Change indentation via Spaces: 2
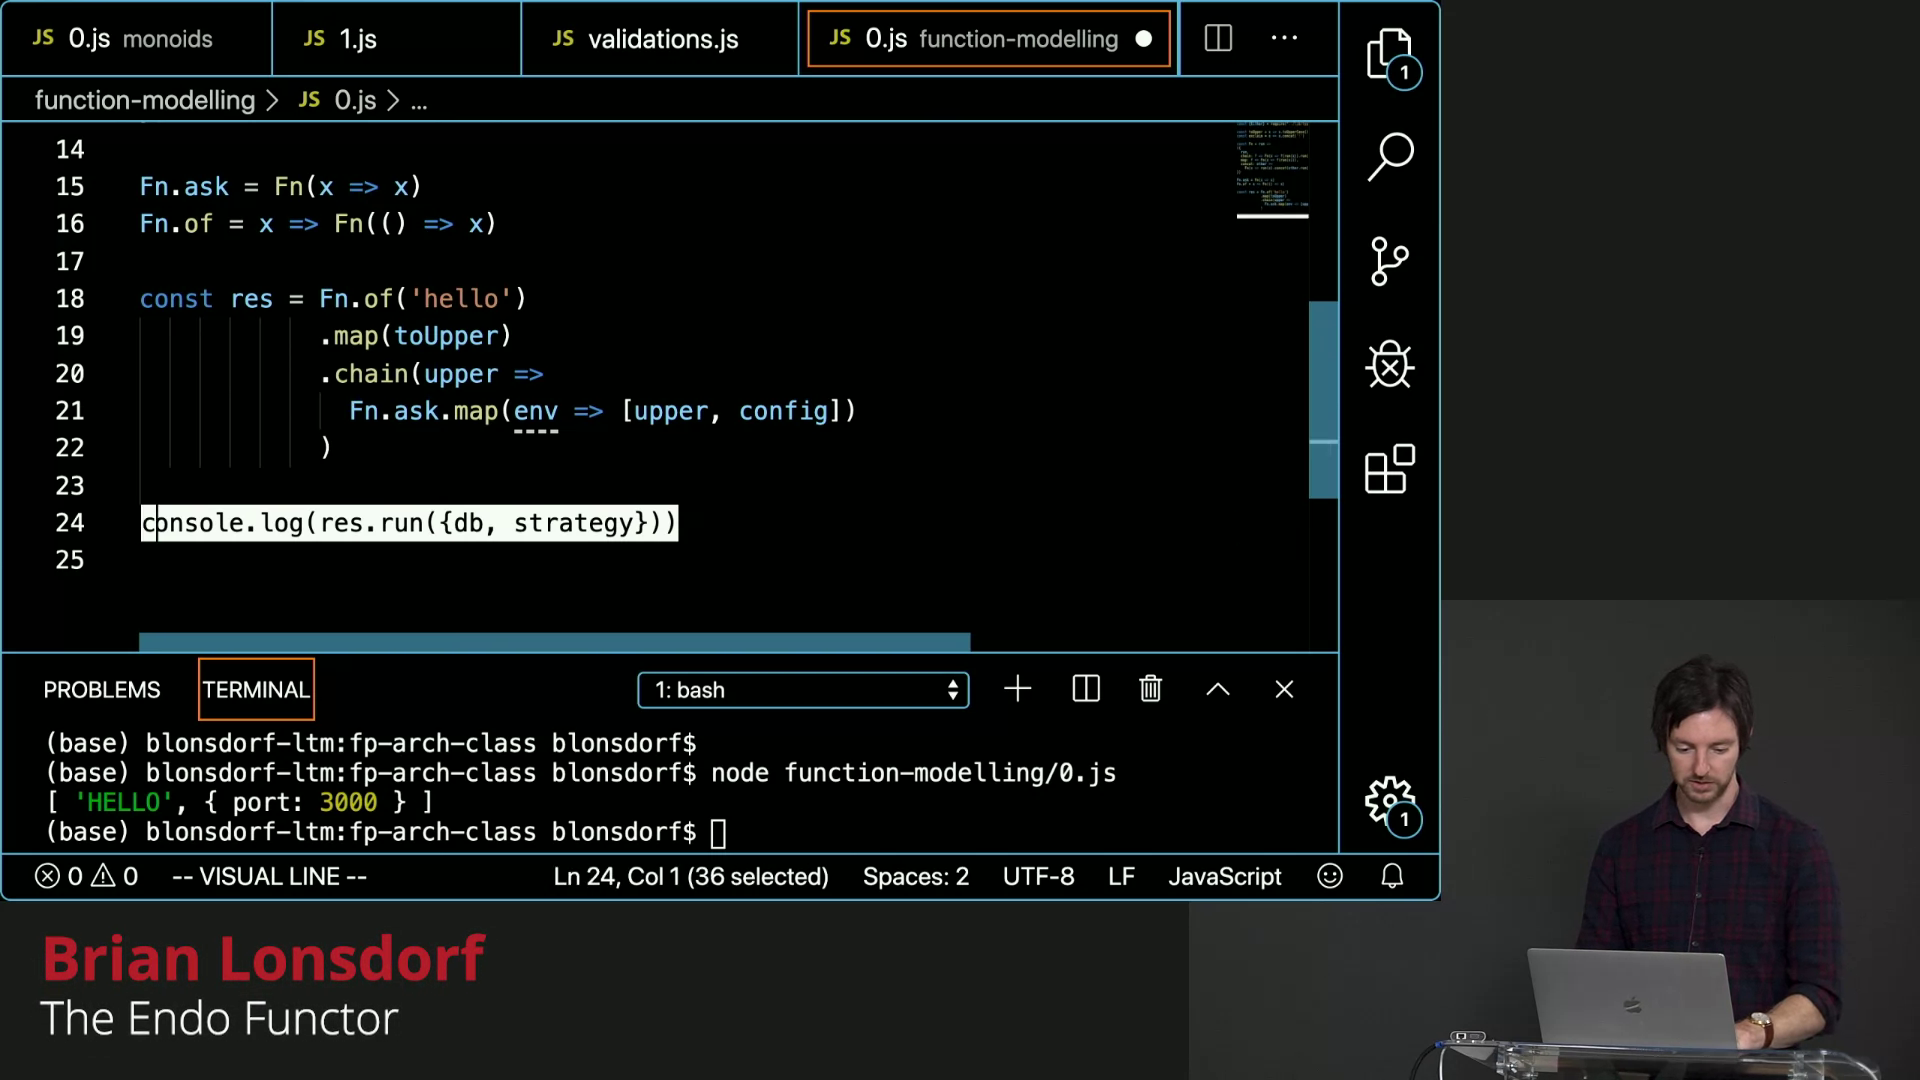The height and width of the screenshot is (1080, 1920). (916, 876)
